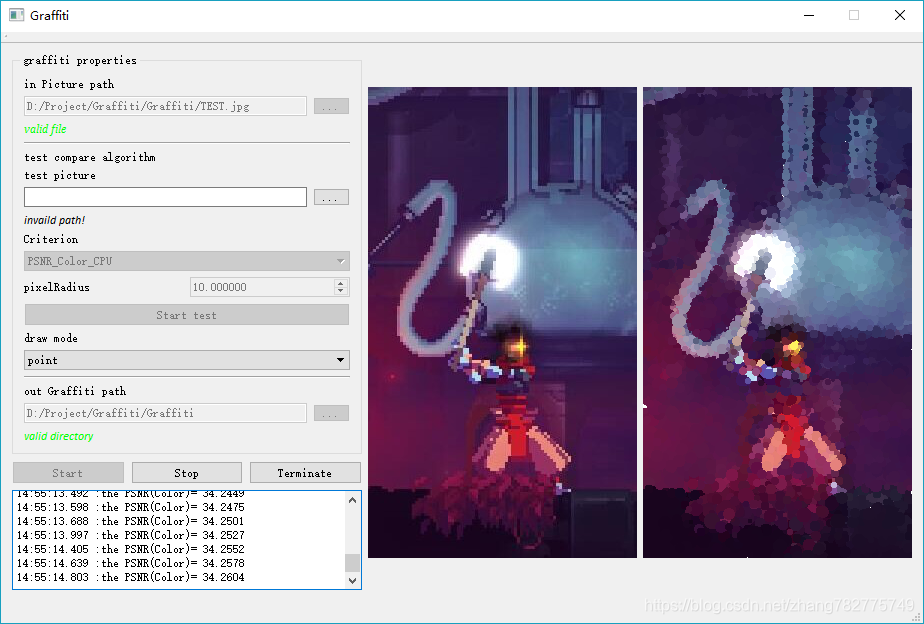Image resolution: width=924 pixels, height=624 pixels.
Task: Click the Graffiti app icon in title bar
Action: 16,15
